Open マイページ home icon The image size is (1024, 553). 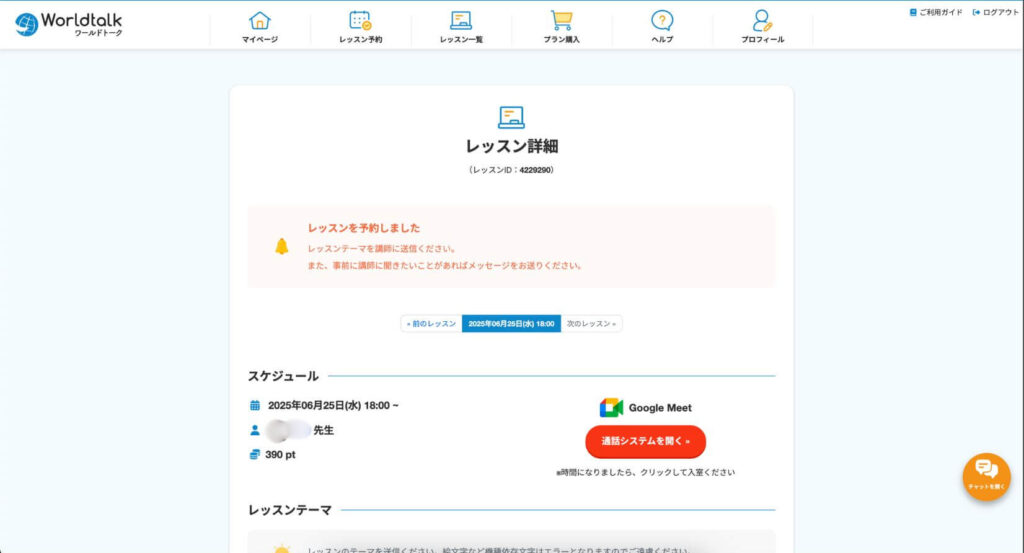(259, 21)
